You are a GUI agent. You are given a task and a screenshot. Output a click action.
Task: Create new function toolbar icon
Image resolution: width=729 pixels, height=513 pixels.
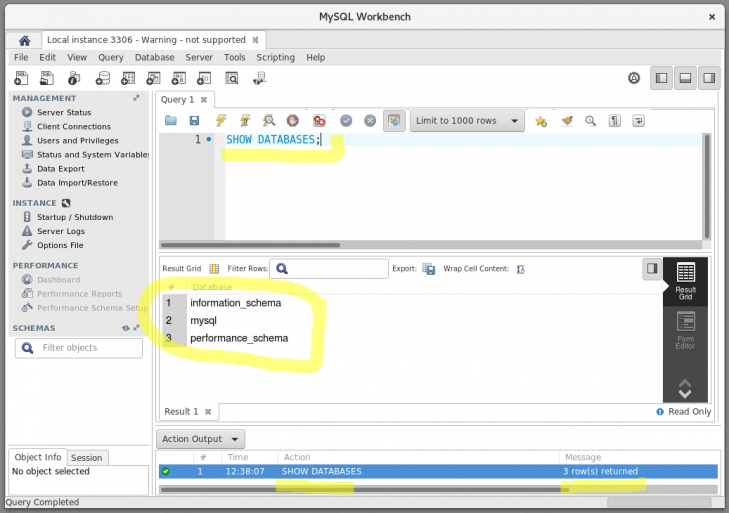pos(204,78)
